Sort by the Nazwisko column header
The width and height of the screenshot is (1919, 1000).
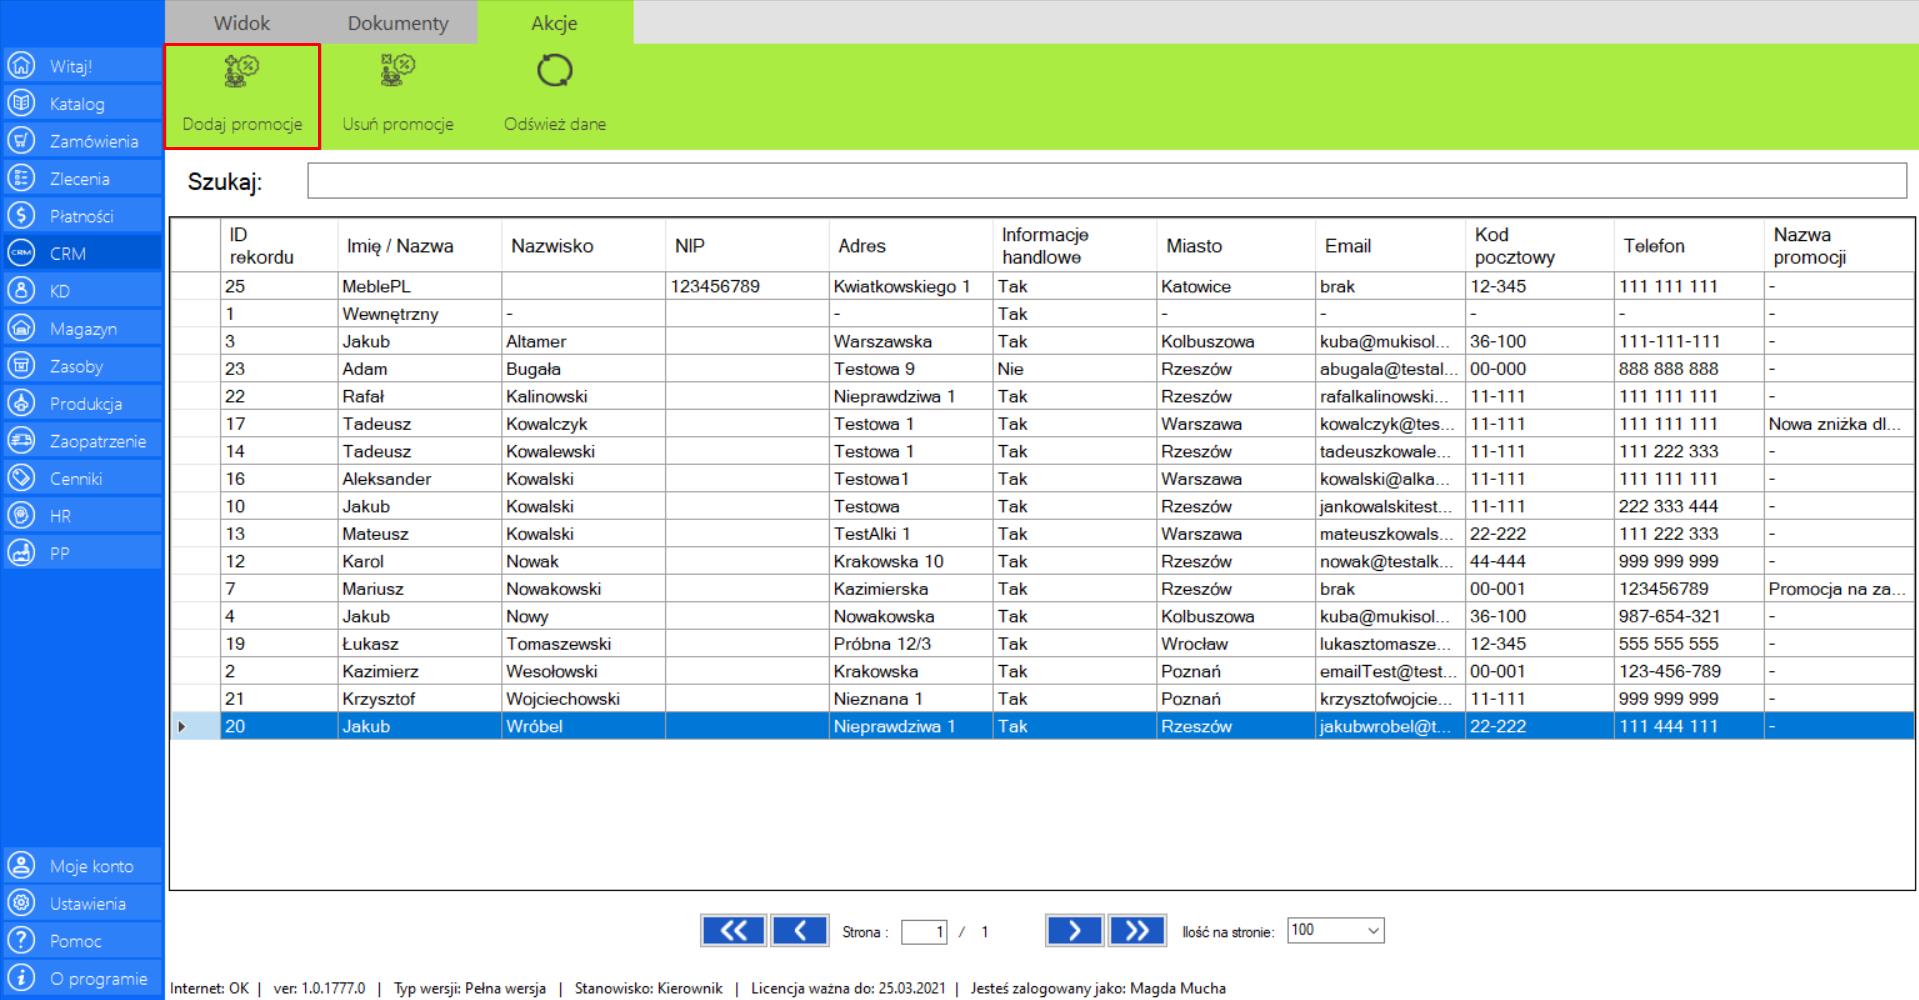point(583,246)
